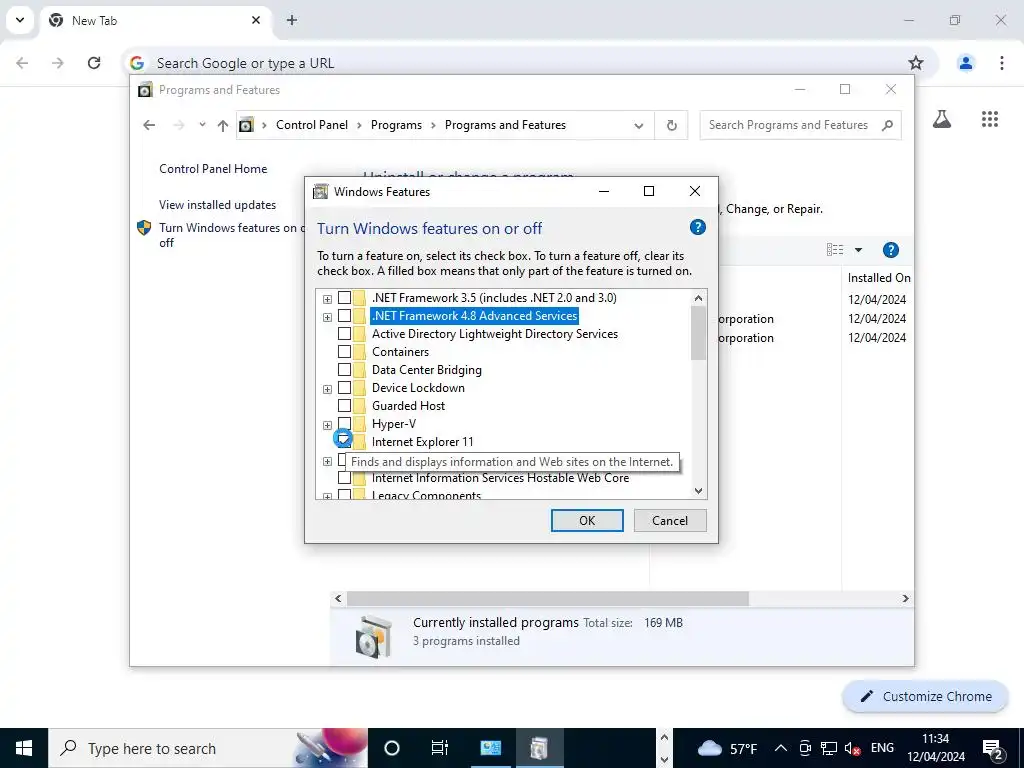Open Chrome three-dot menu
Screen dimensions: 1024x768
coord(1001,63)
